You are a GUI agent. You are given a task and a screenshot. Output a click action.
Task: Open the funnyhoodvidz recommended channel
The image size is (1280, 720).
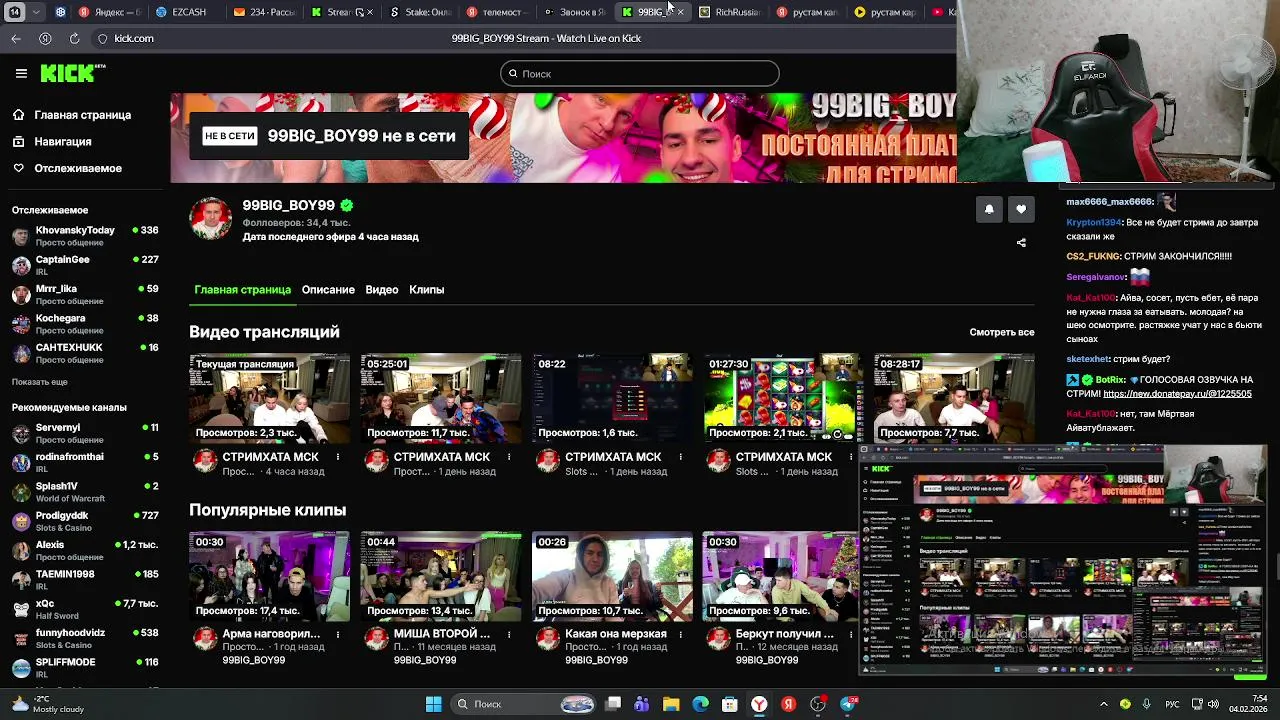pos(85,638)
